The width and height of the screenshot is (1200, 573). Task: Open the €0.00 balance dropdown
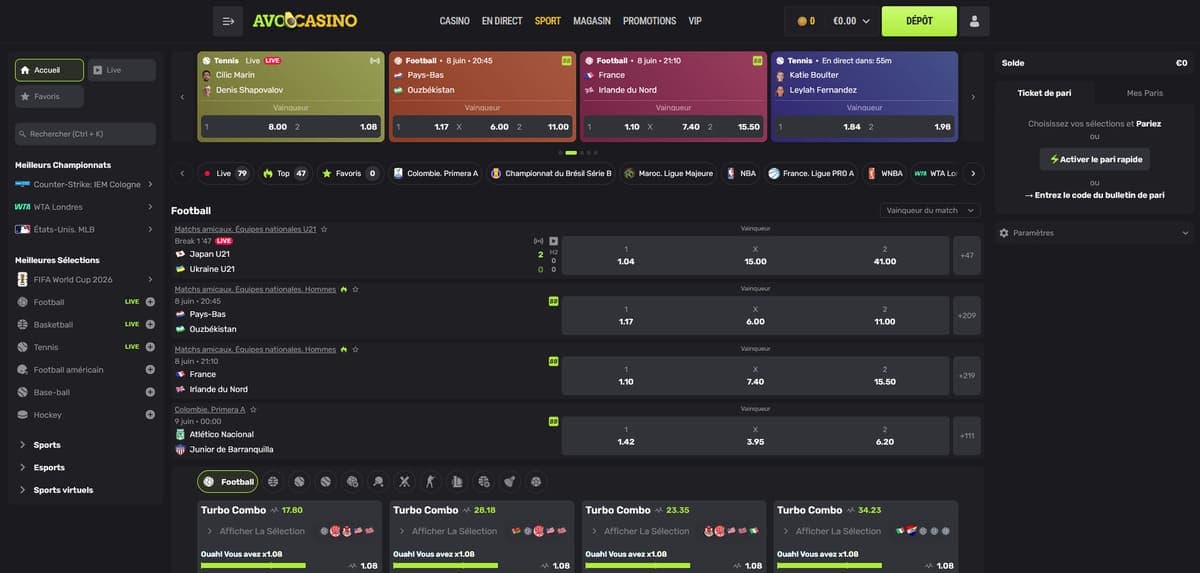(851, 21)
